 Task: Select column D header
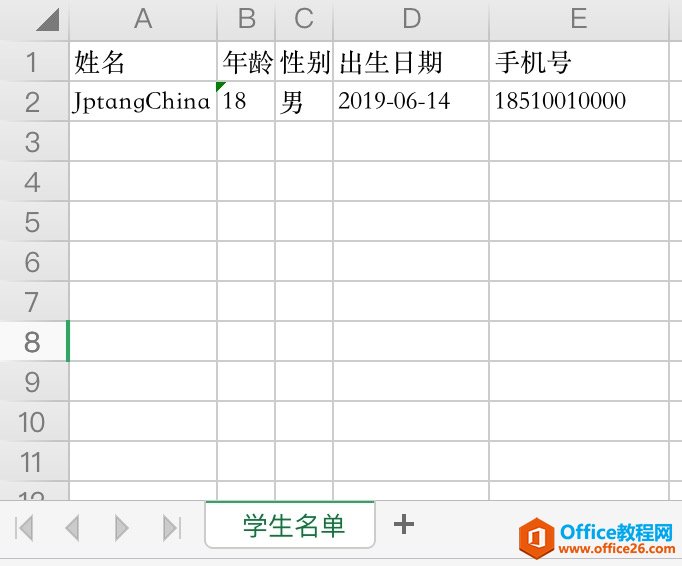(411, 20)
